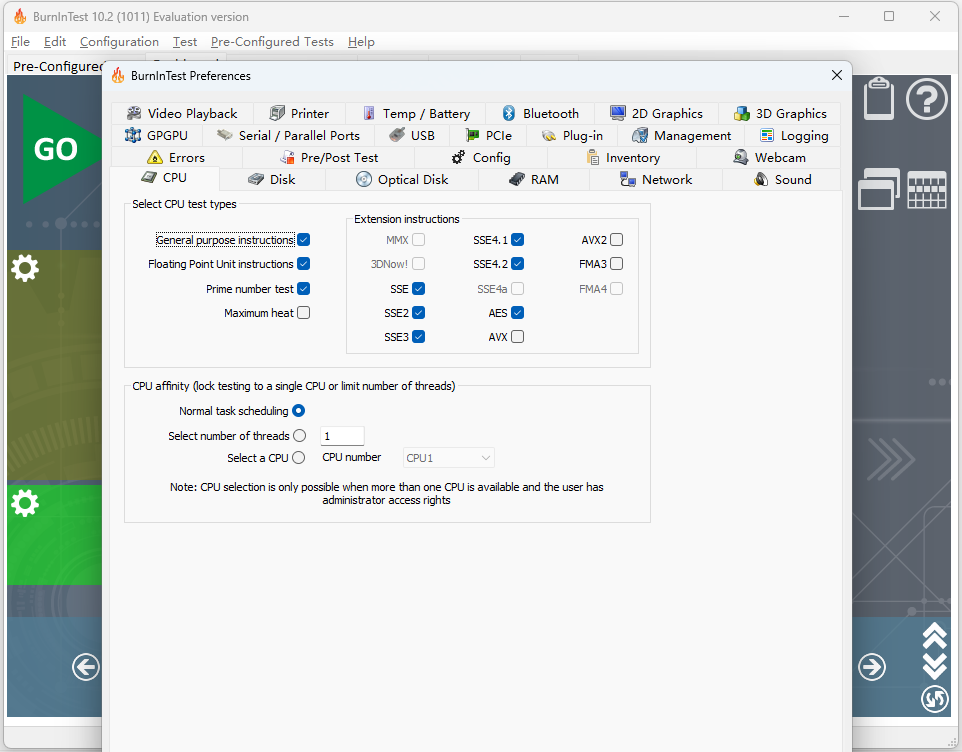Uncheck Floating Point Unit instructions
The width and height of the screenshot is (962, 752).
click(x=304, y=264)
